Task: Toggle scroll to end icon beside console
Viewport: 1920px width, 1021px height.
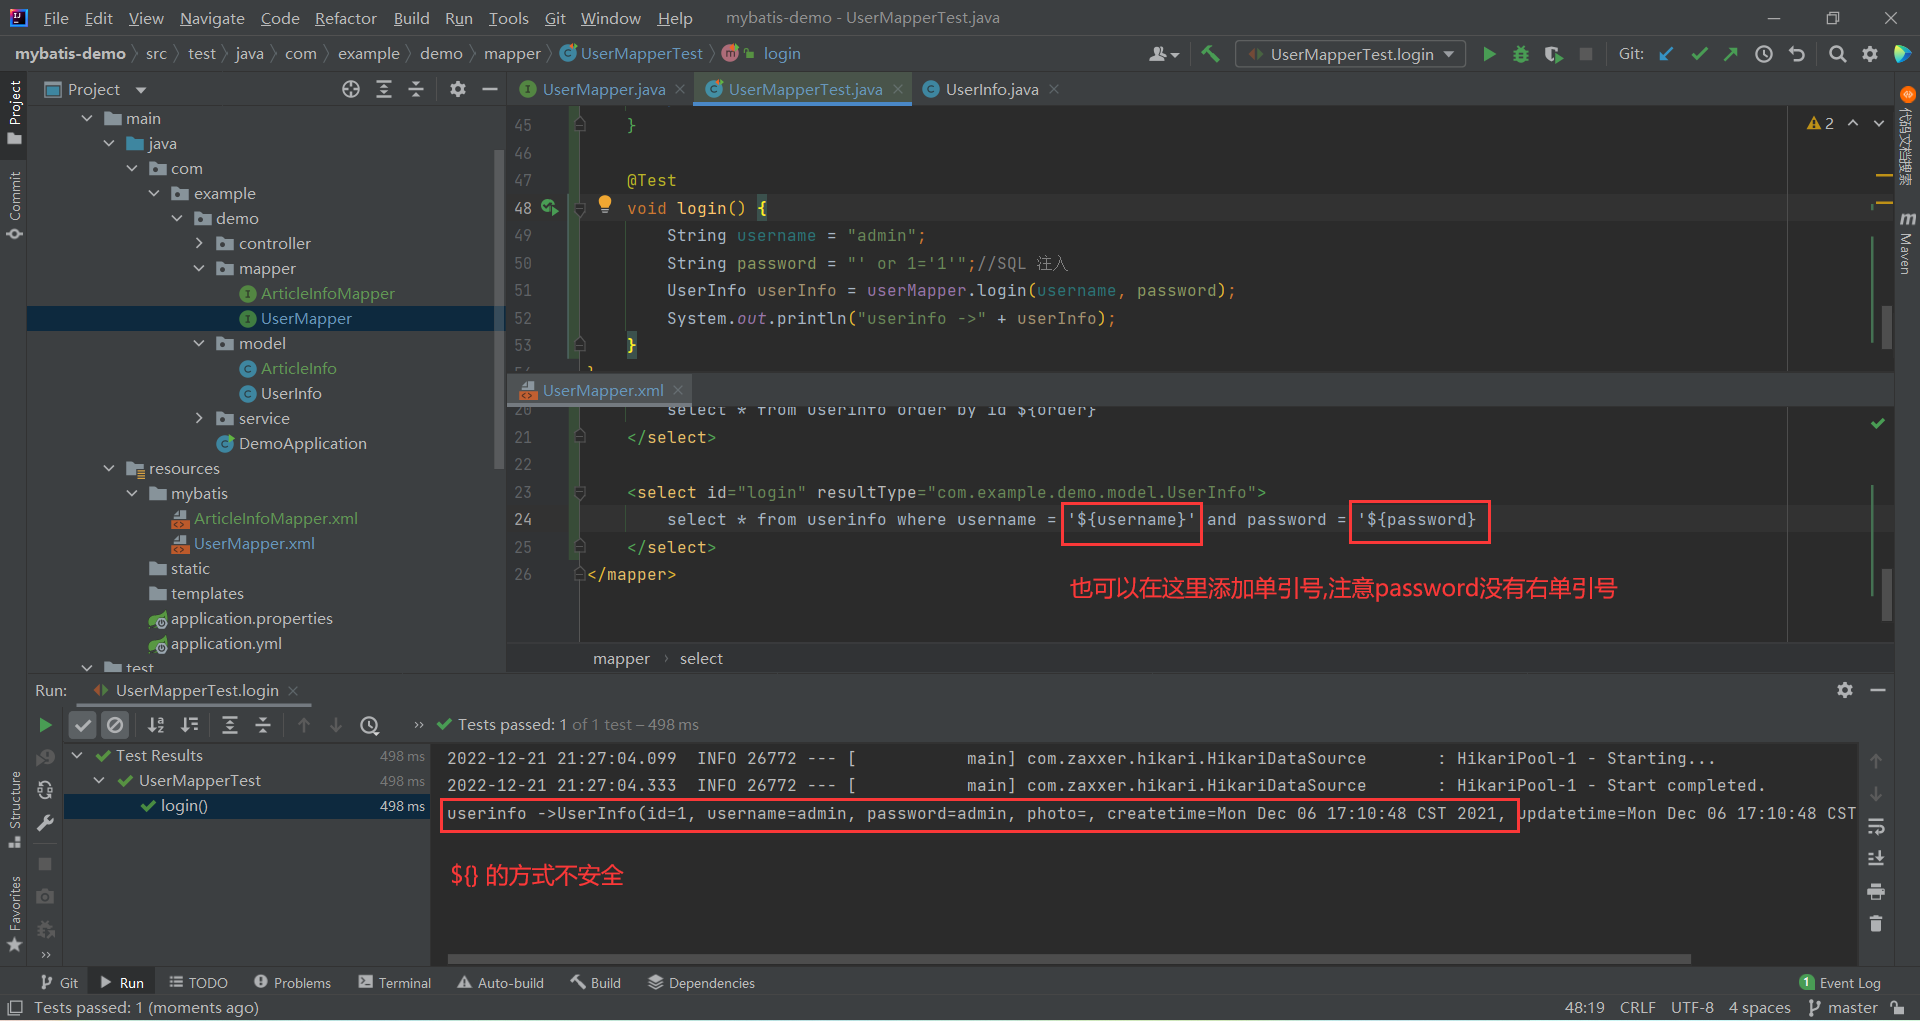Action: coord(1876,859)
